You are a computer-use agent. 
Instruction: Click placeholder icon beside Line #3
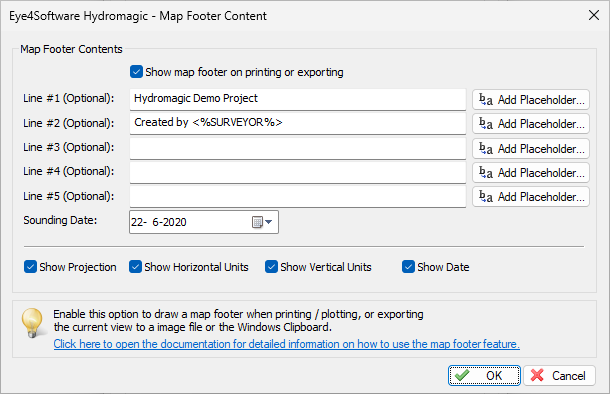[486, 149]
